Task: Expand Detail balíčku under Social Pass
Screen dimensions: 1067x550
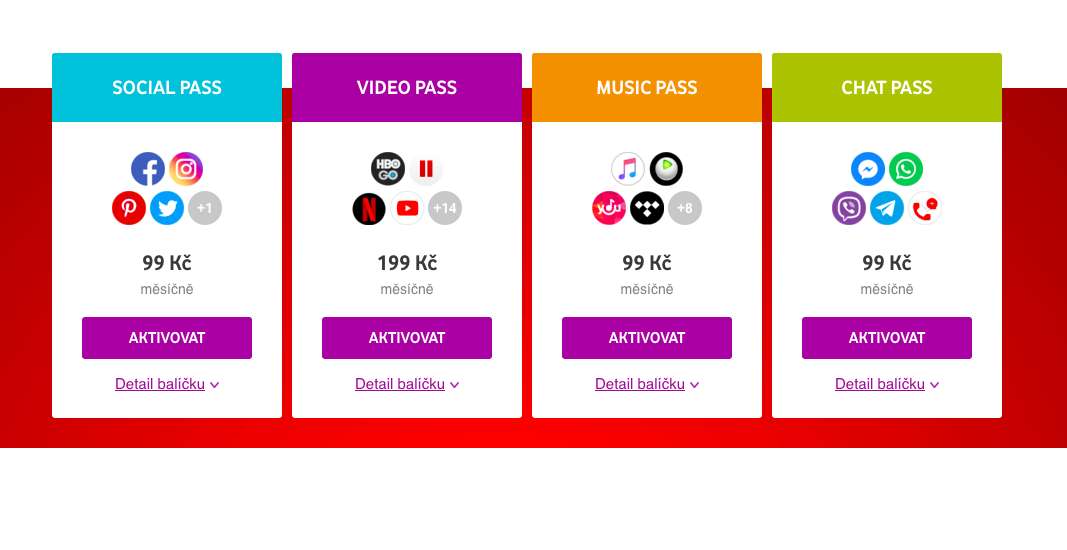Action: click(167, 384)
